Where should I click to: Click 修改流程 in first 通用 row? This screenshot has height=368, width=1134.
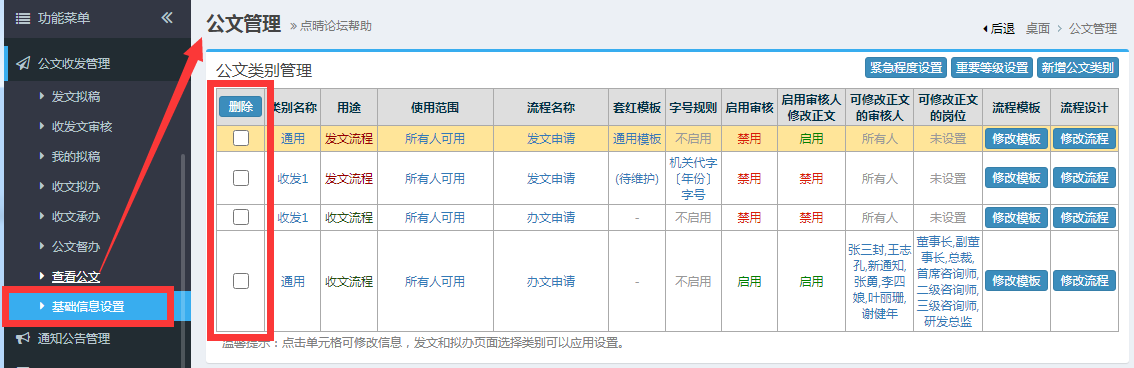click(1084, 139)
